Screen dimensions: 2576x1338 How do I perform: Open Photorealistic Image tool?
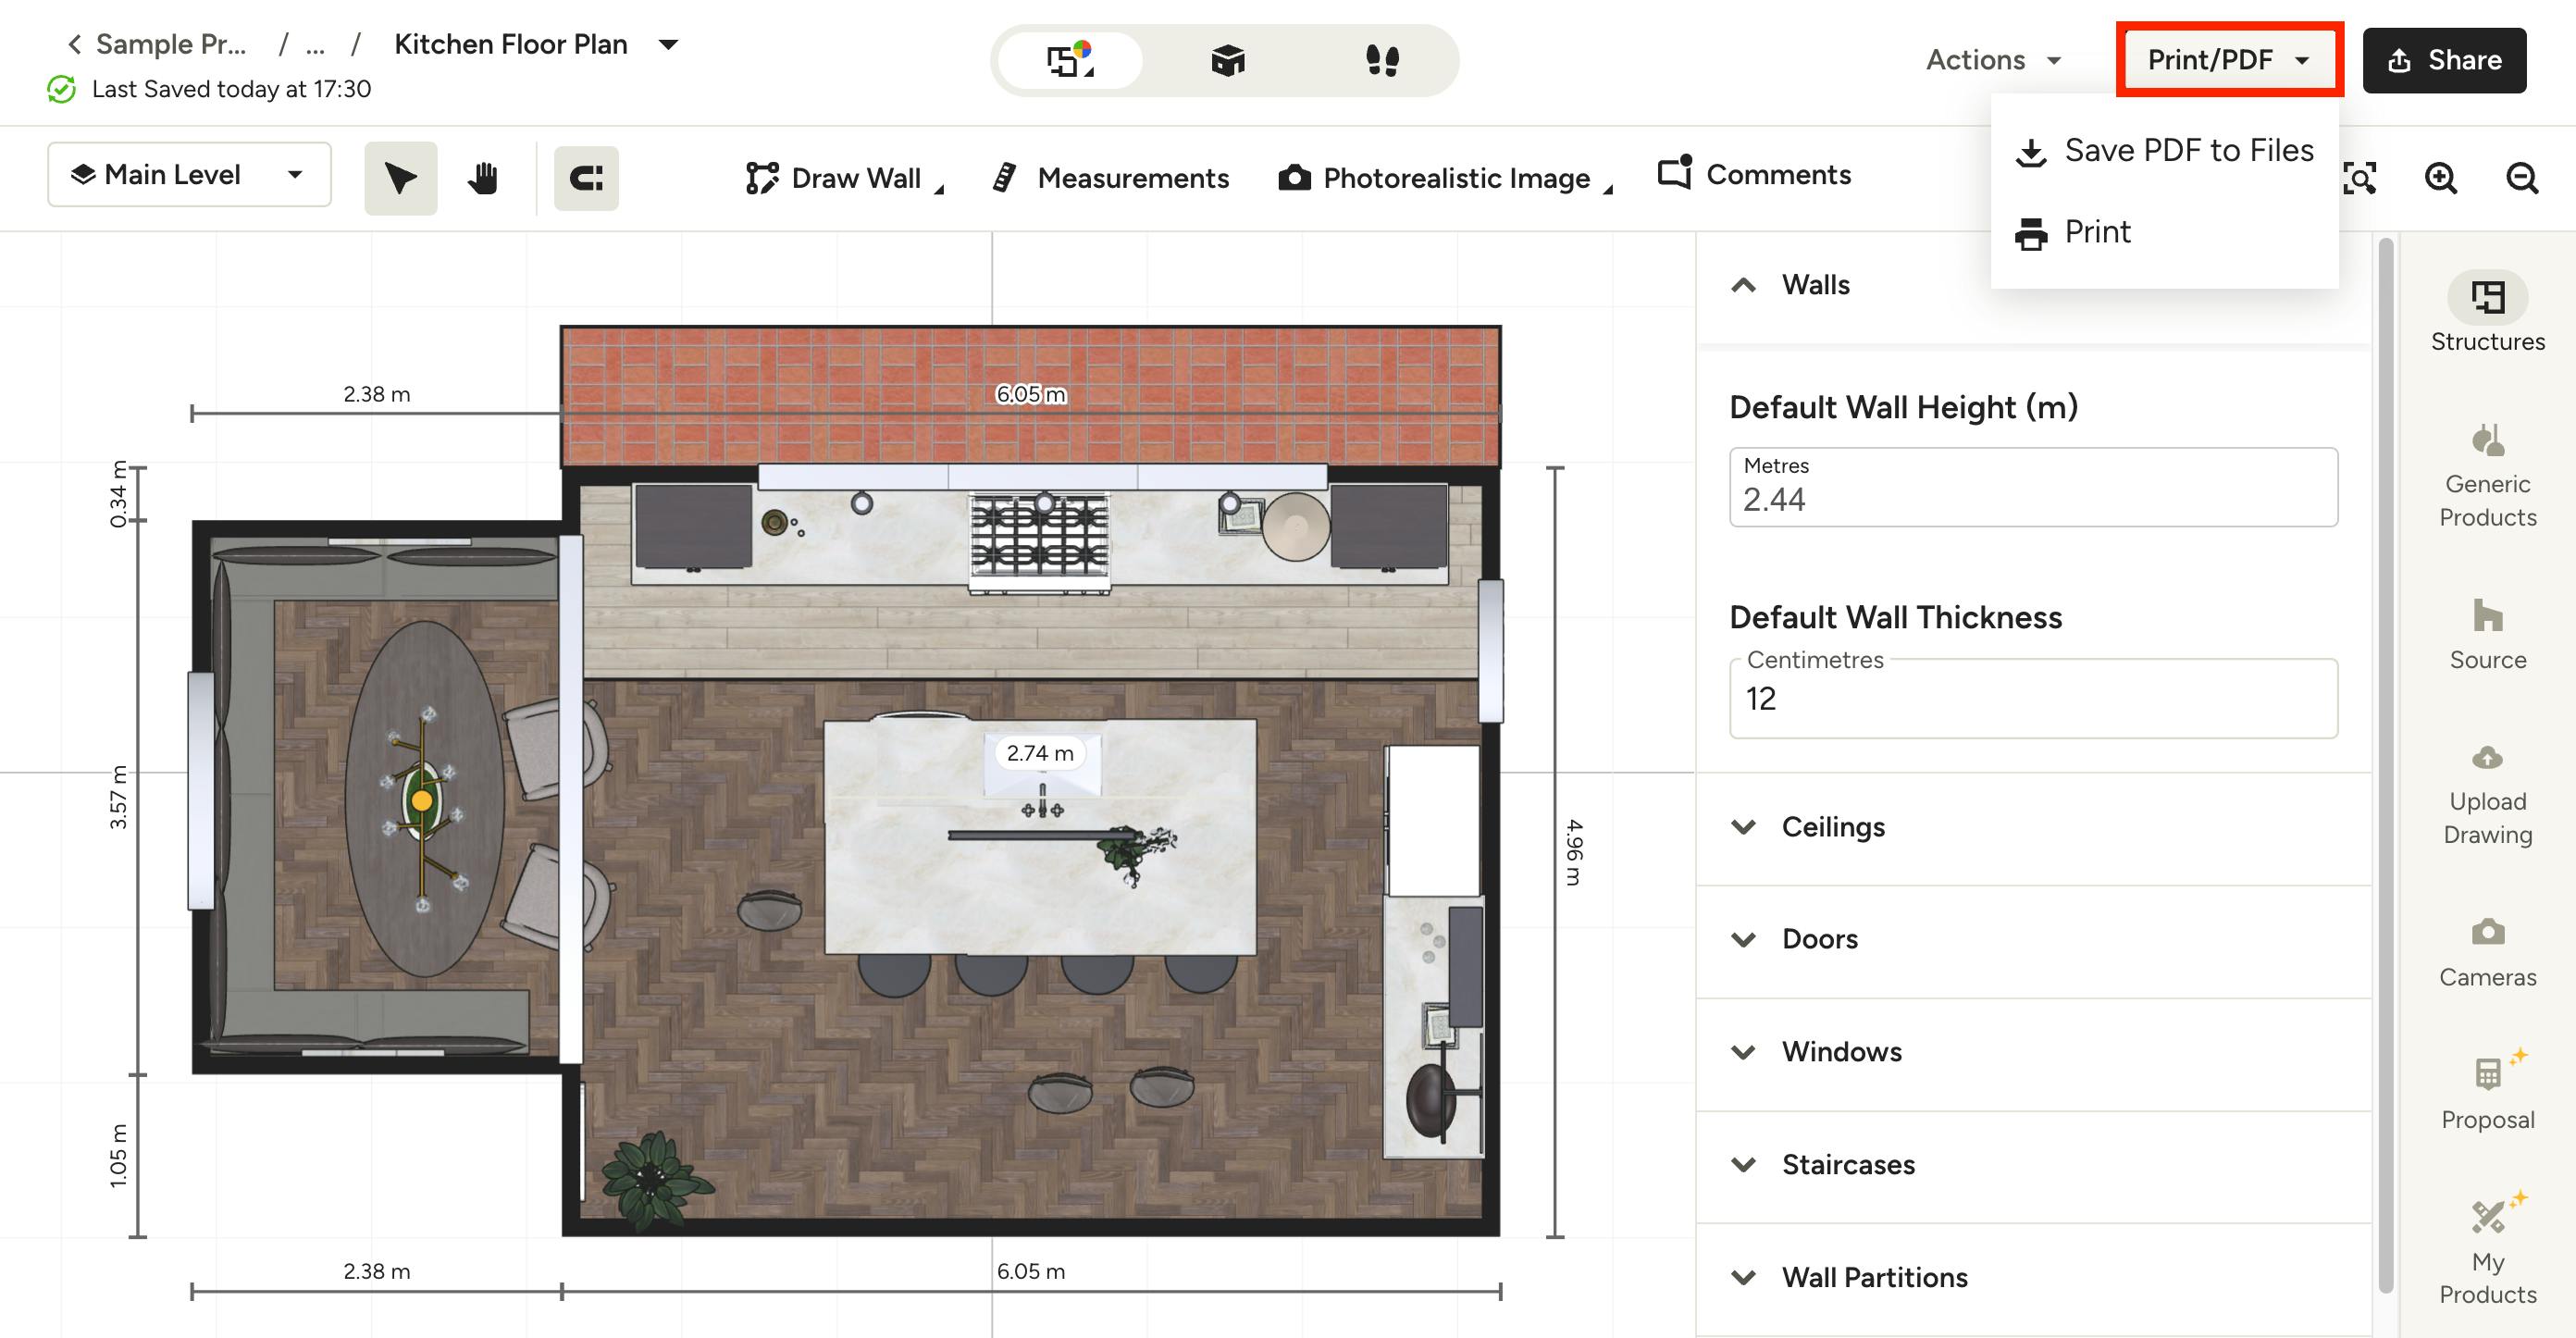click(1445, 178)
